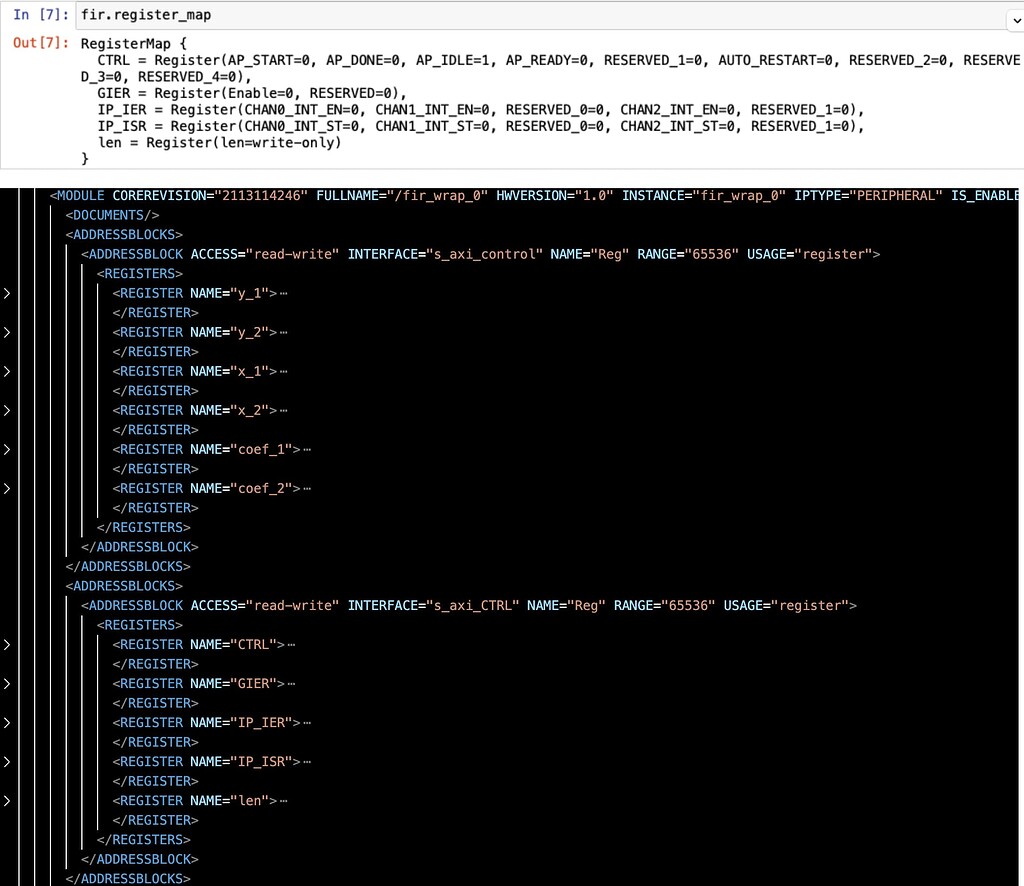1024x886 pixels.
Task: Unfold the len register node
Action: pyautogui.click(x=7, y=800)
